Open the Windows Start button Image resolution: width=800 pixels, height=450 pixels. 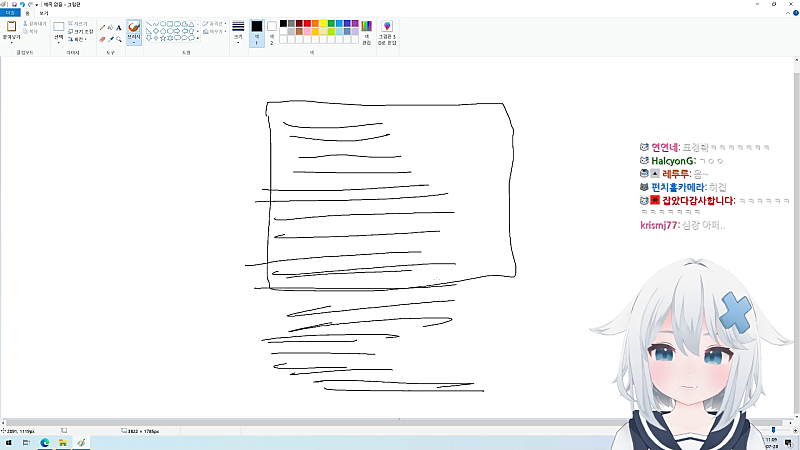9,443
